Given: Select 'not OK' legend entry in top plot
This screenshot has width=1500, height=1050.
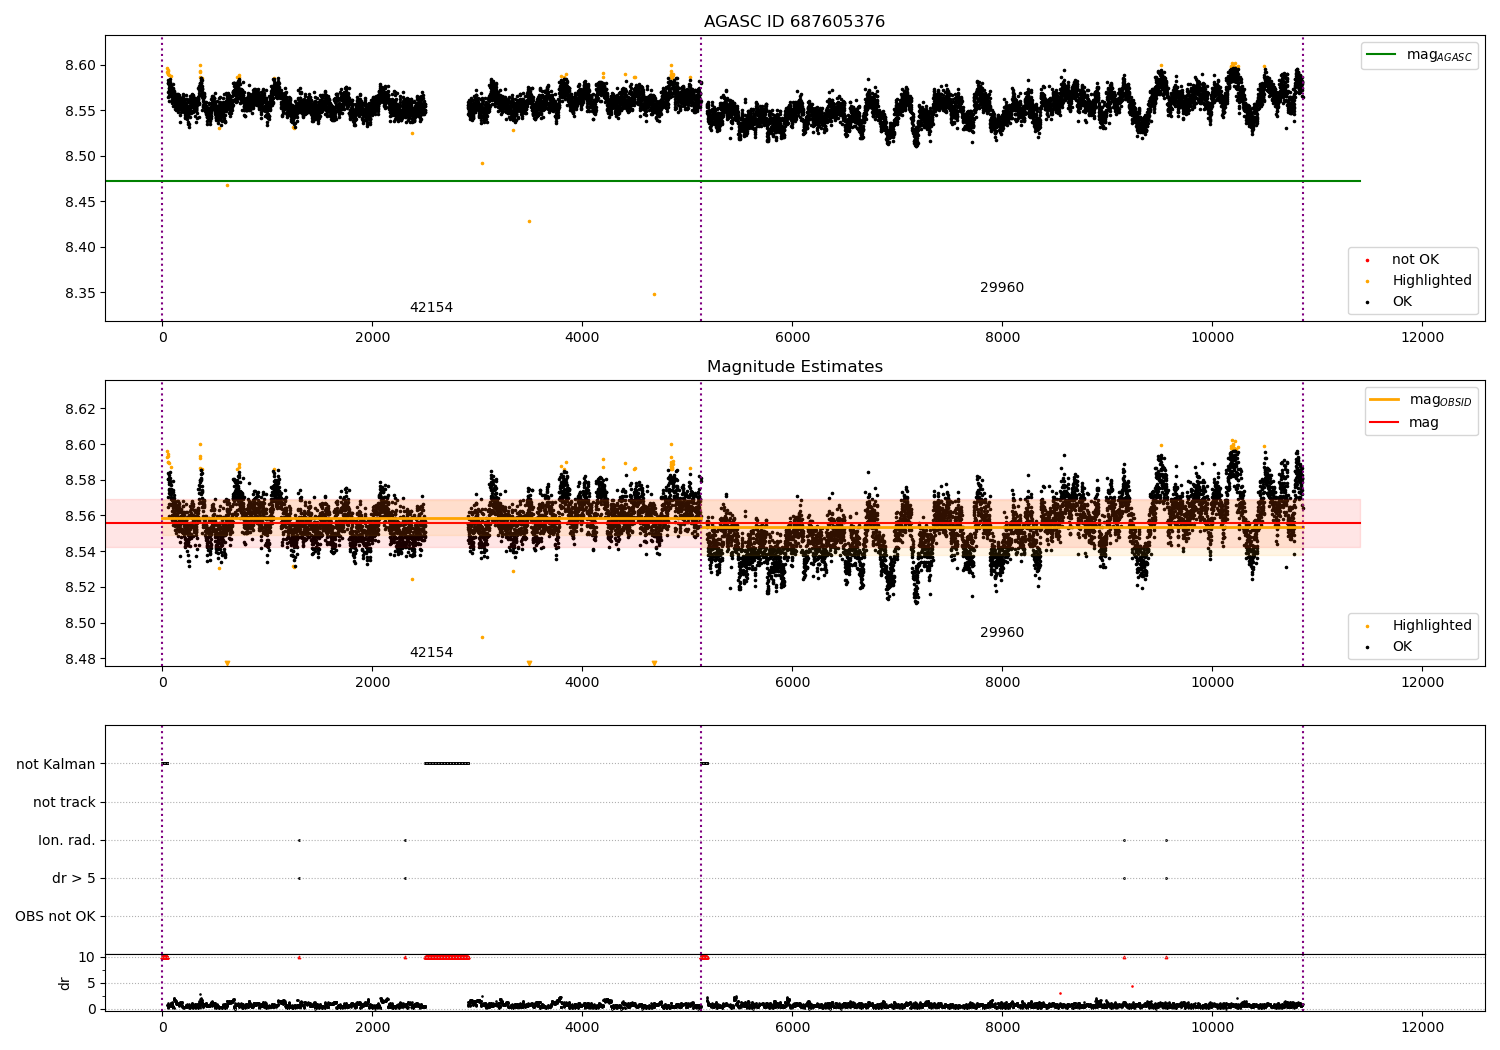Looking at the screenshot, I should [1415, 260].
